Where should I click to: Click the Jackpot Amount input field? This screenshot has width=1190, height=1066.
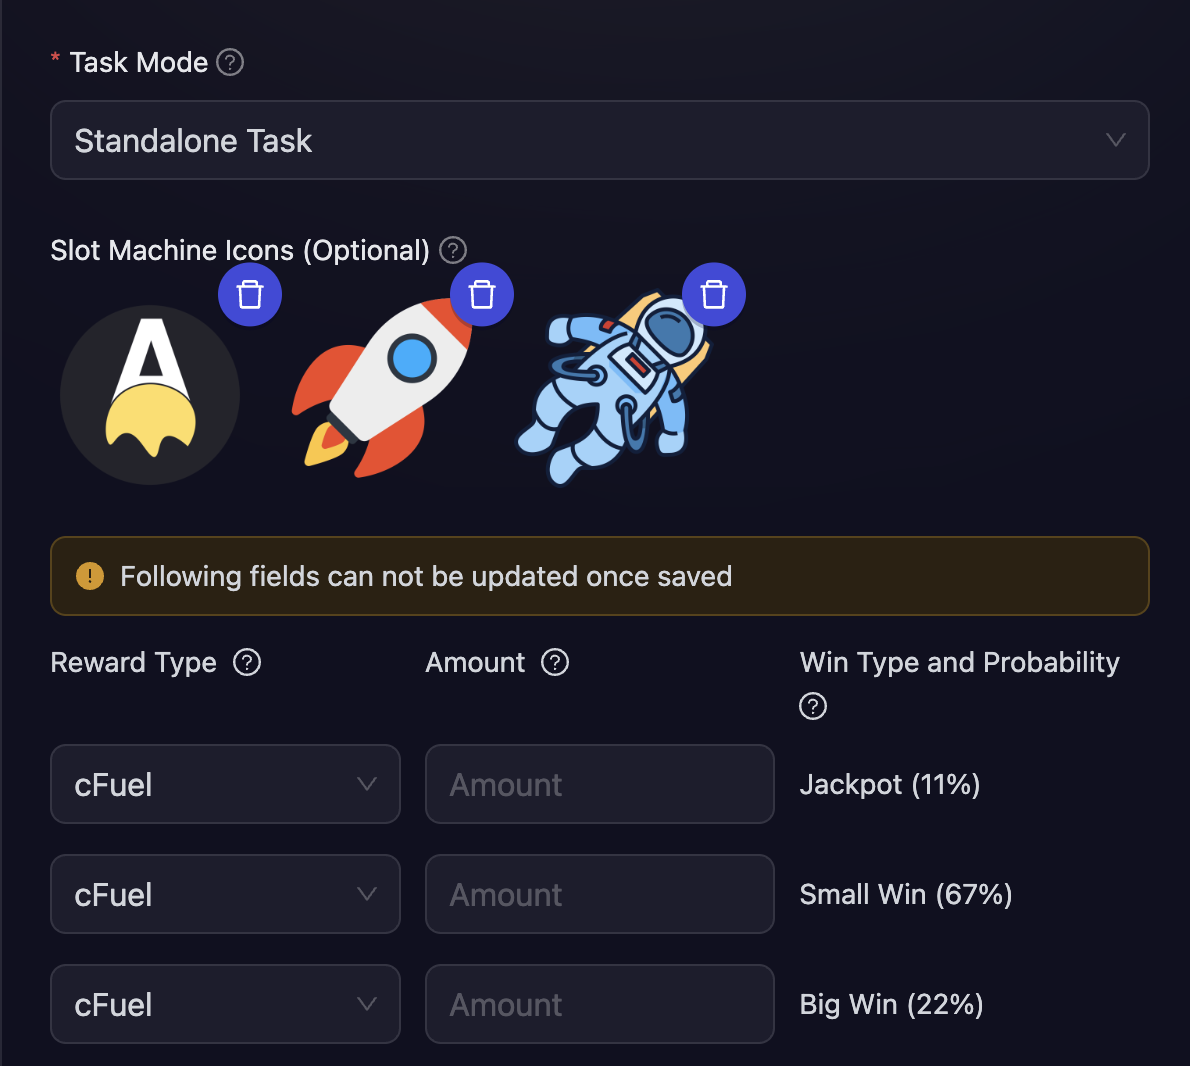pos(599,784)
